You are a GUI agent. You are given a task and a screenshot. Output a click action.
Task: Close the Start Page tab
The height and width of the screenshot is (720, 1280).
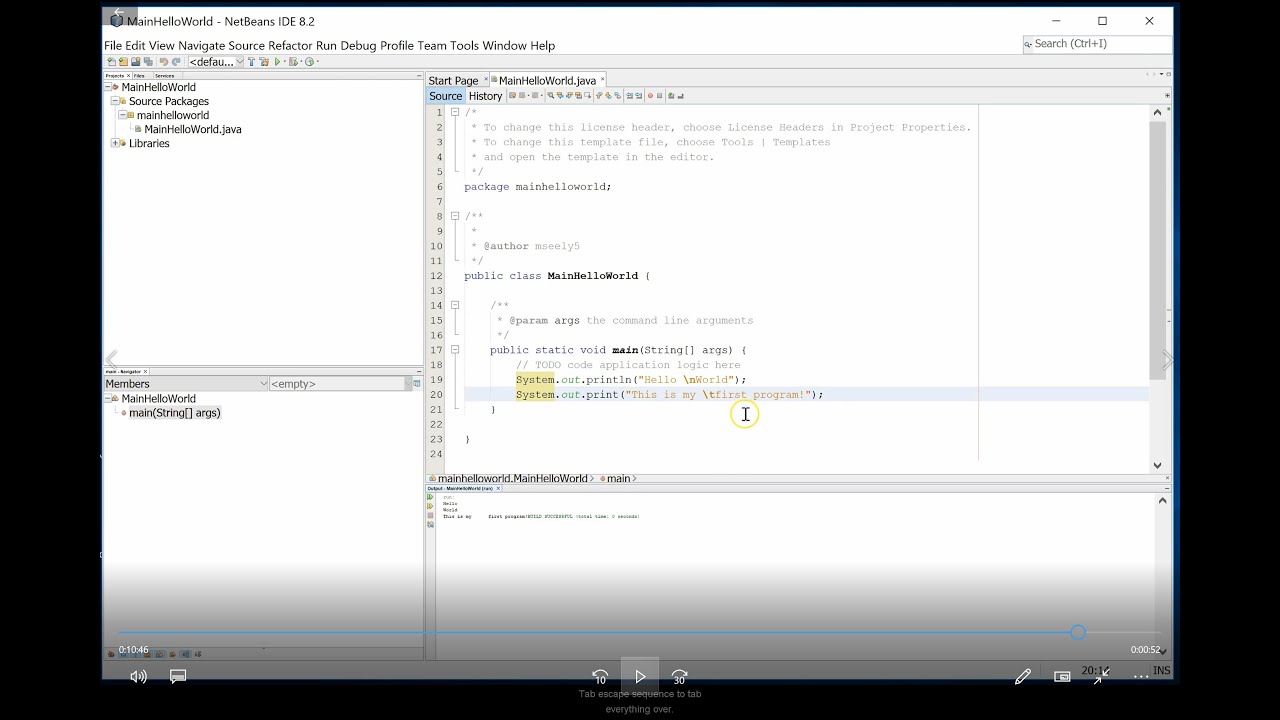[486, 80]
